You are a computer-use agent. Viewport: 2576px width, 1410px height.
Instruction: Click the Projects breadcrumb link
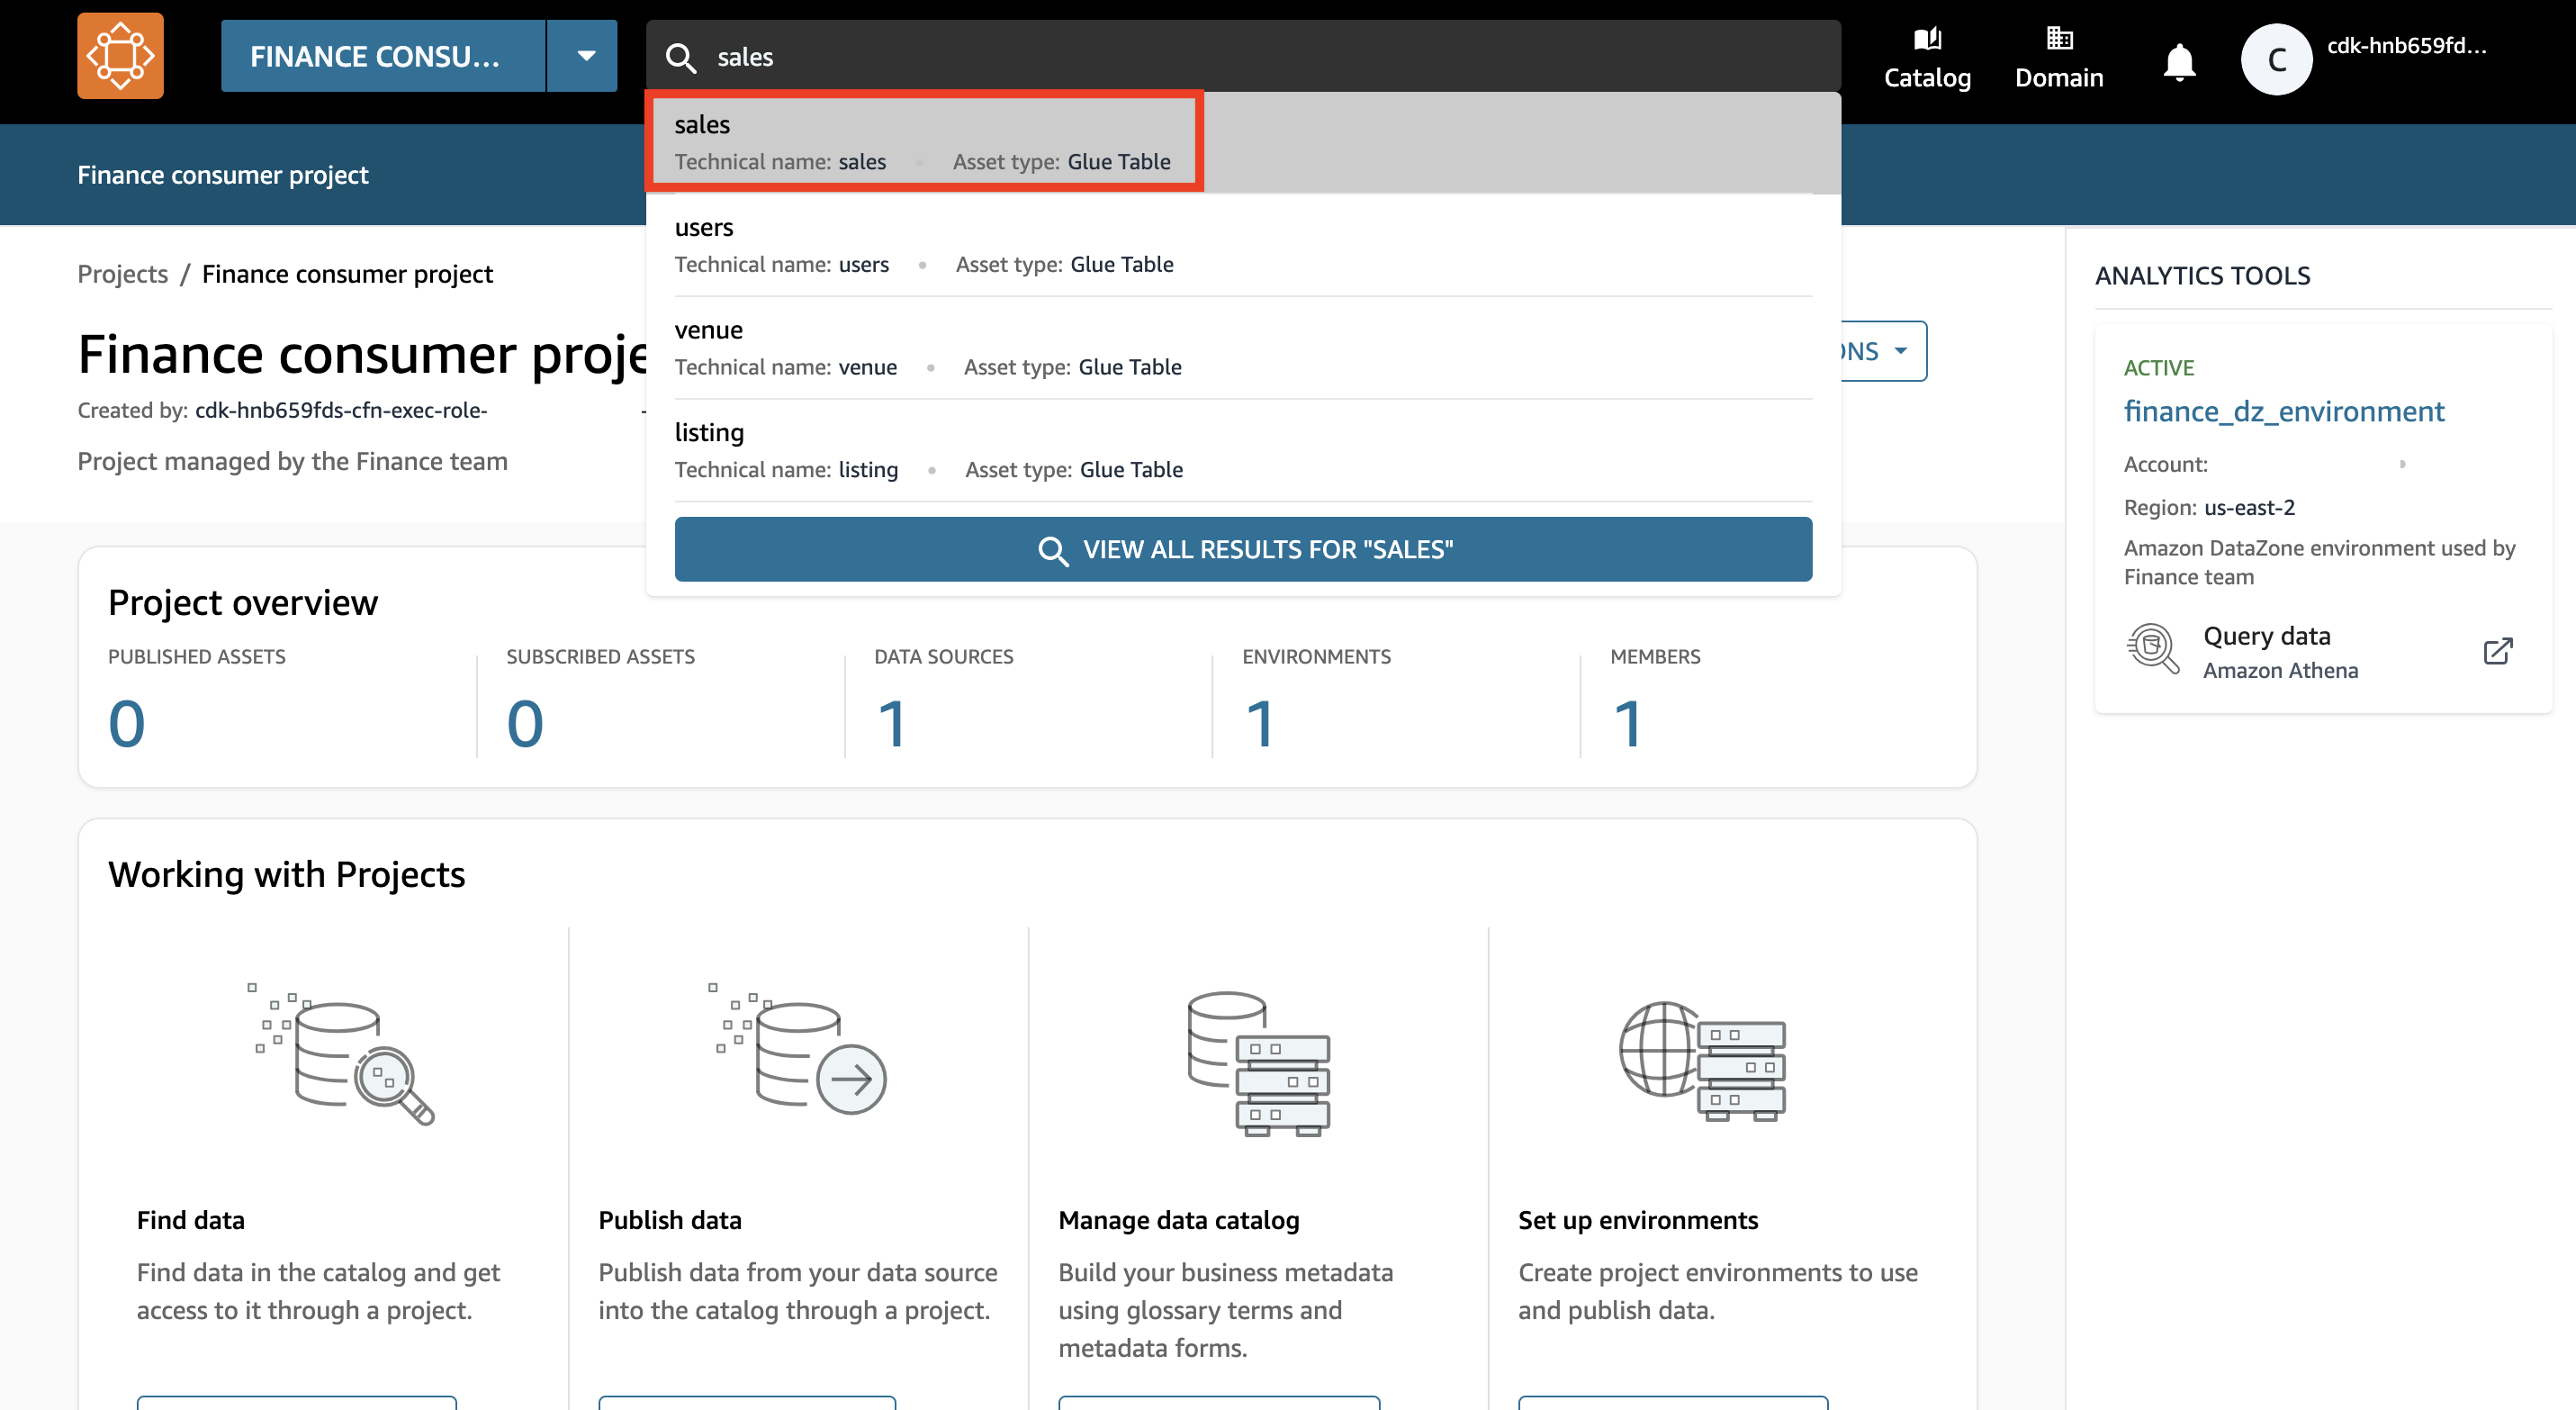(122, 274)
